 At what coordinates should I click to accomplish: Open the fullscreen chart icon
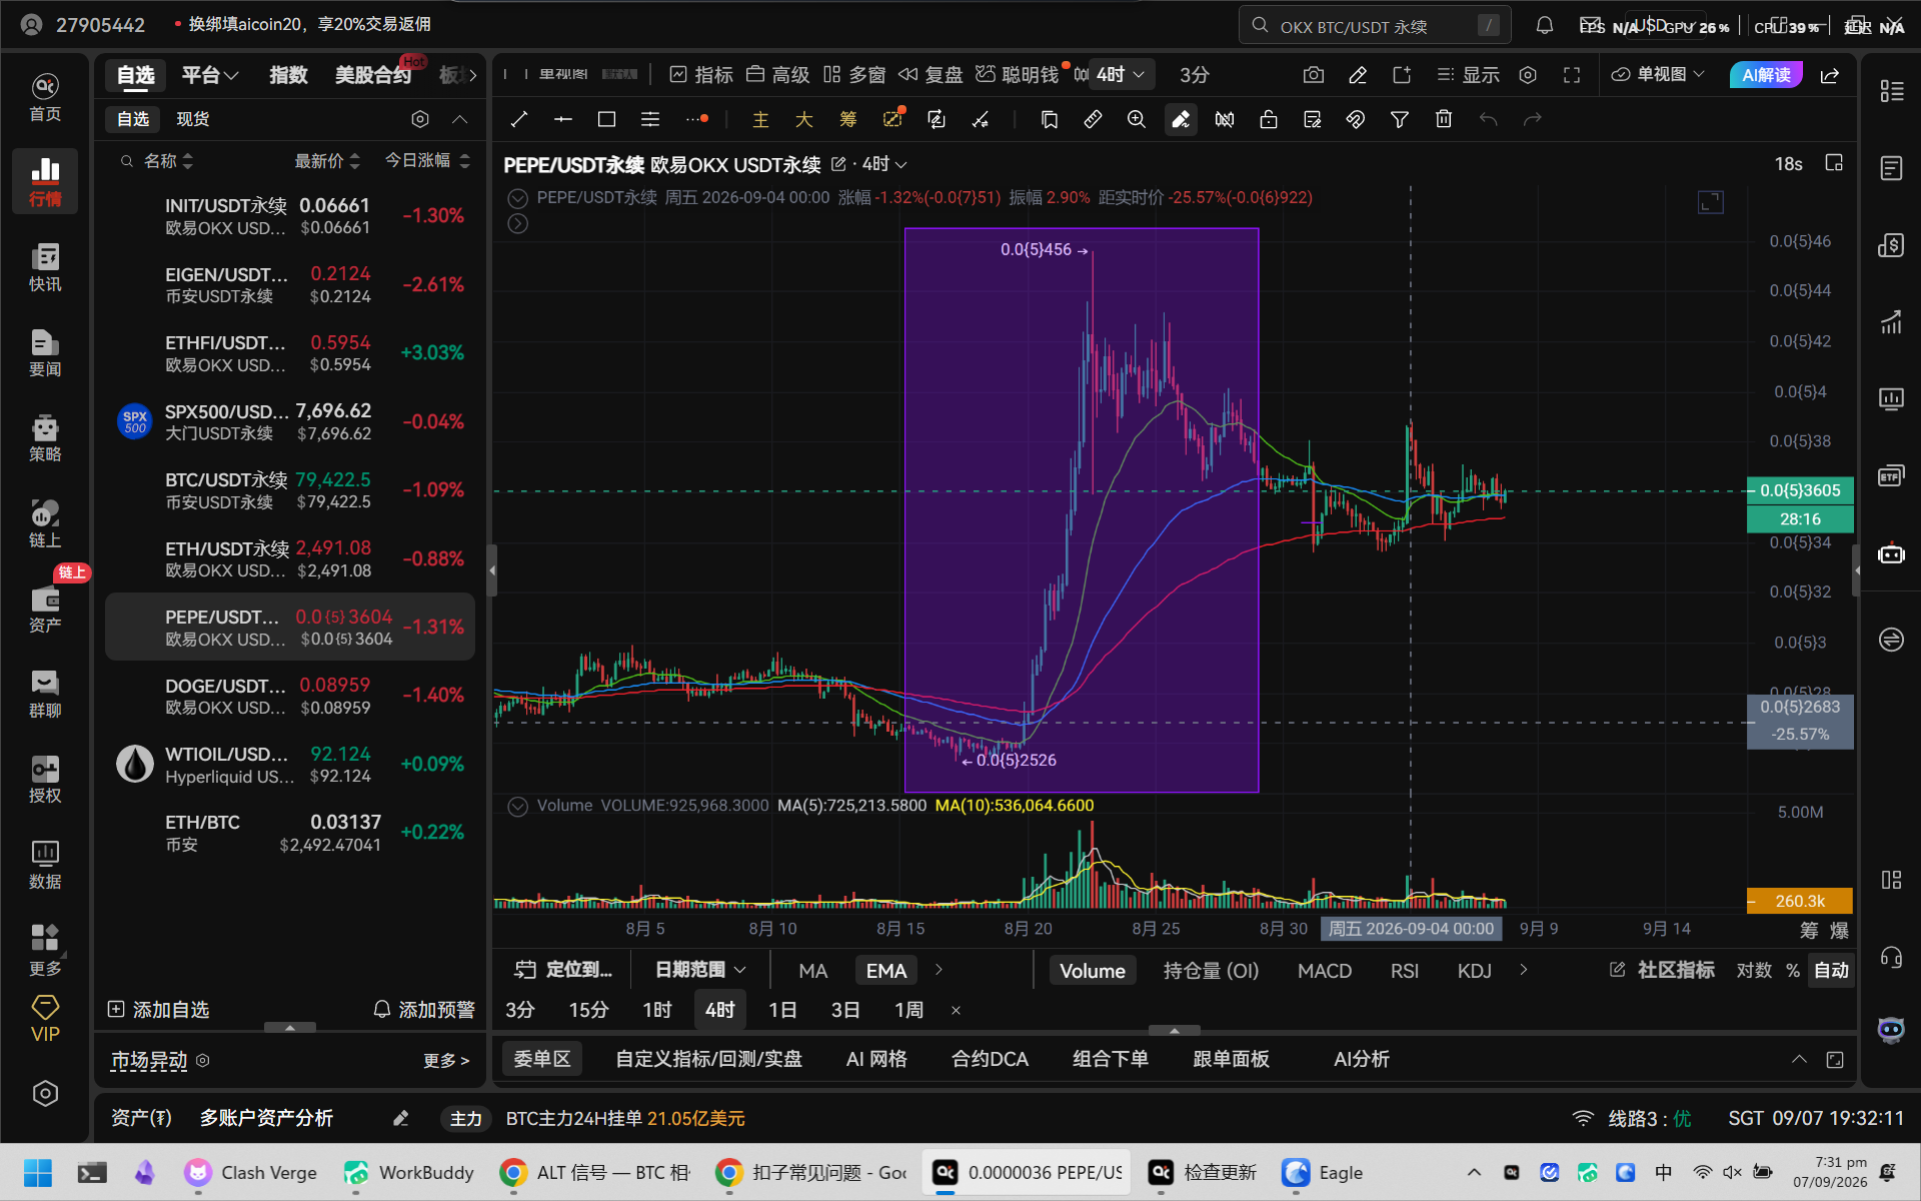click(x=1571, y=75)
